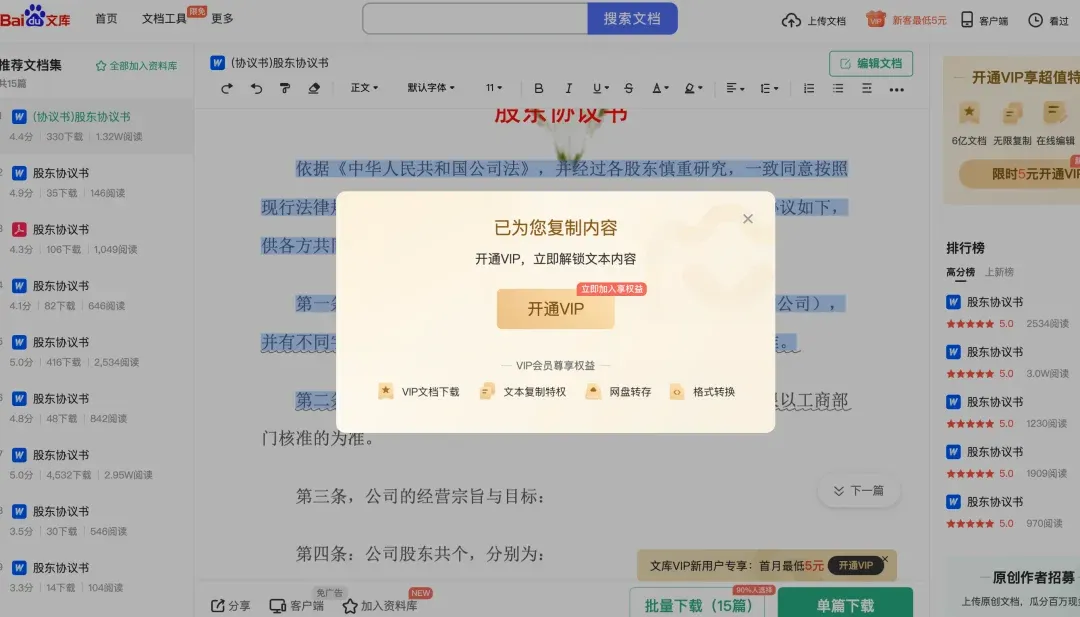Viewport: 1080px width, 617px height.
Task: Expand the 默认字体 font dropdown
Action: coord(431,88)
